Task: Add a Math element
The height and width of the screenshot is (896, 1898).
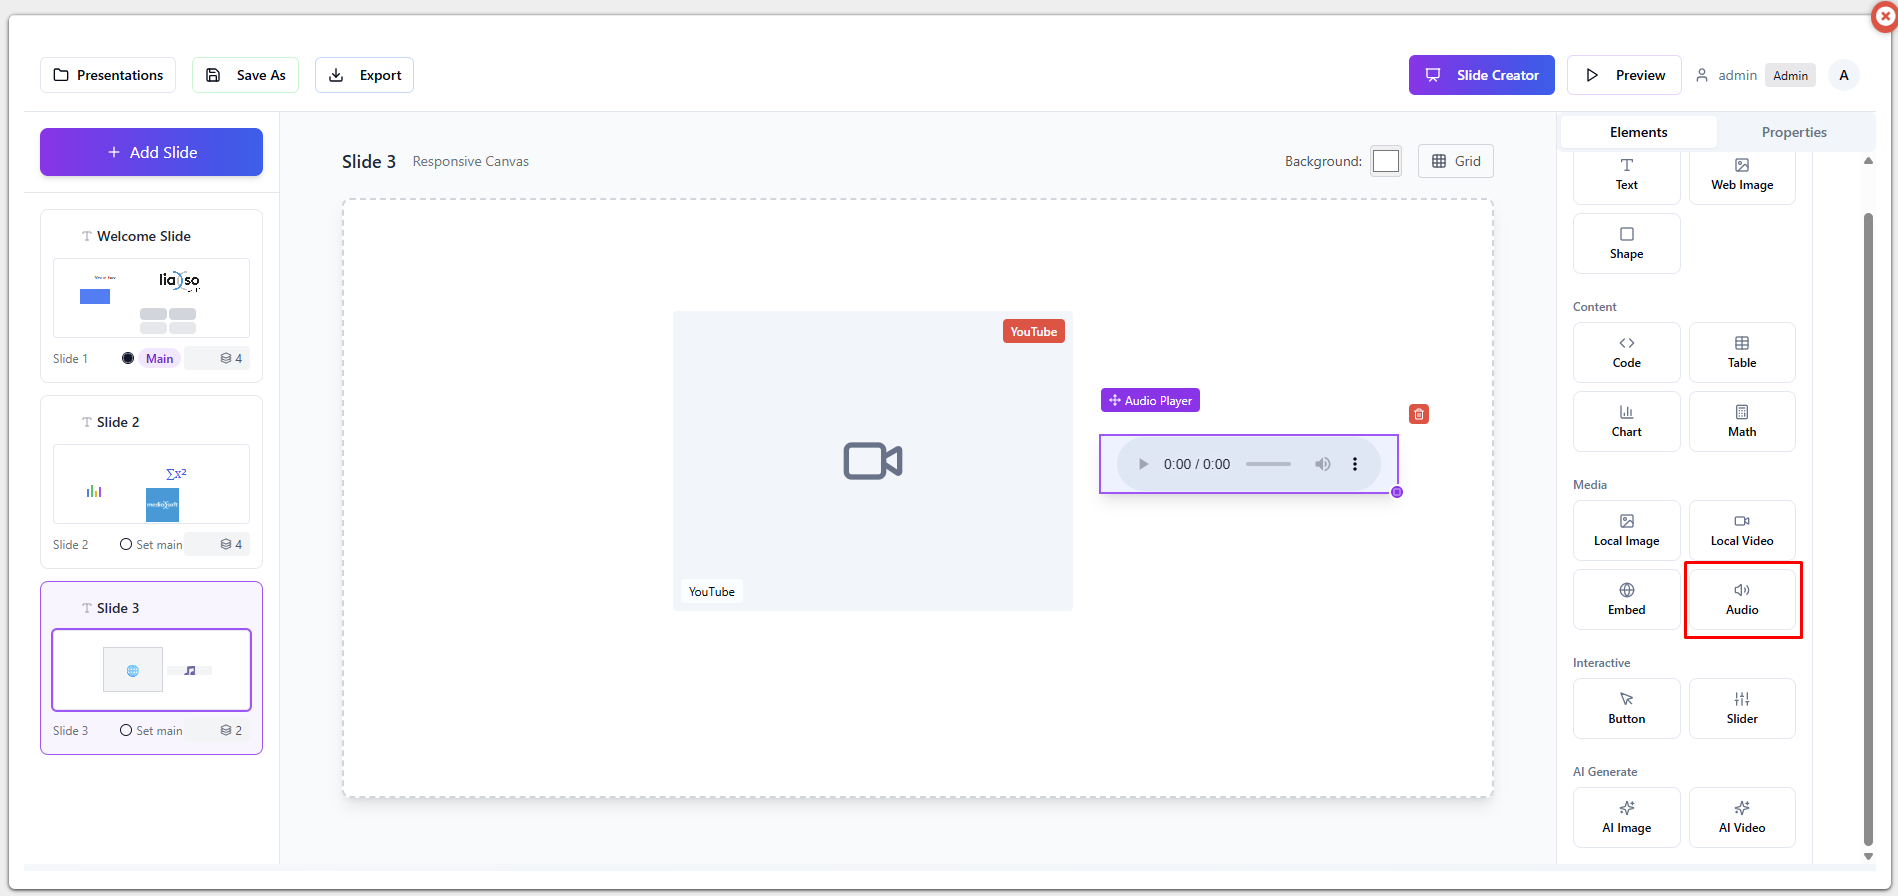Action: (1741, 421)
